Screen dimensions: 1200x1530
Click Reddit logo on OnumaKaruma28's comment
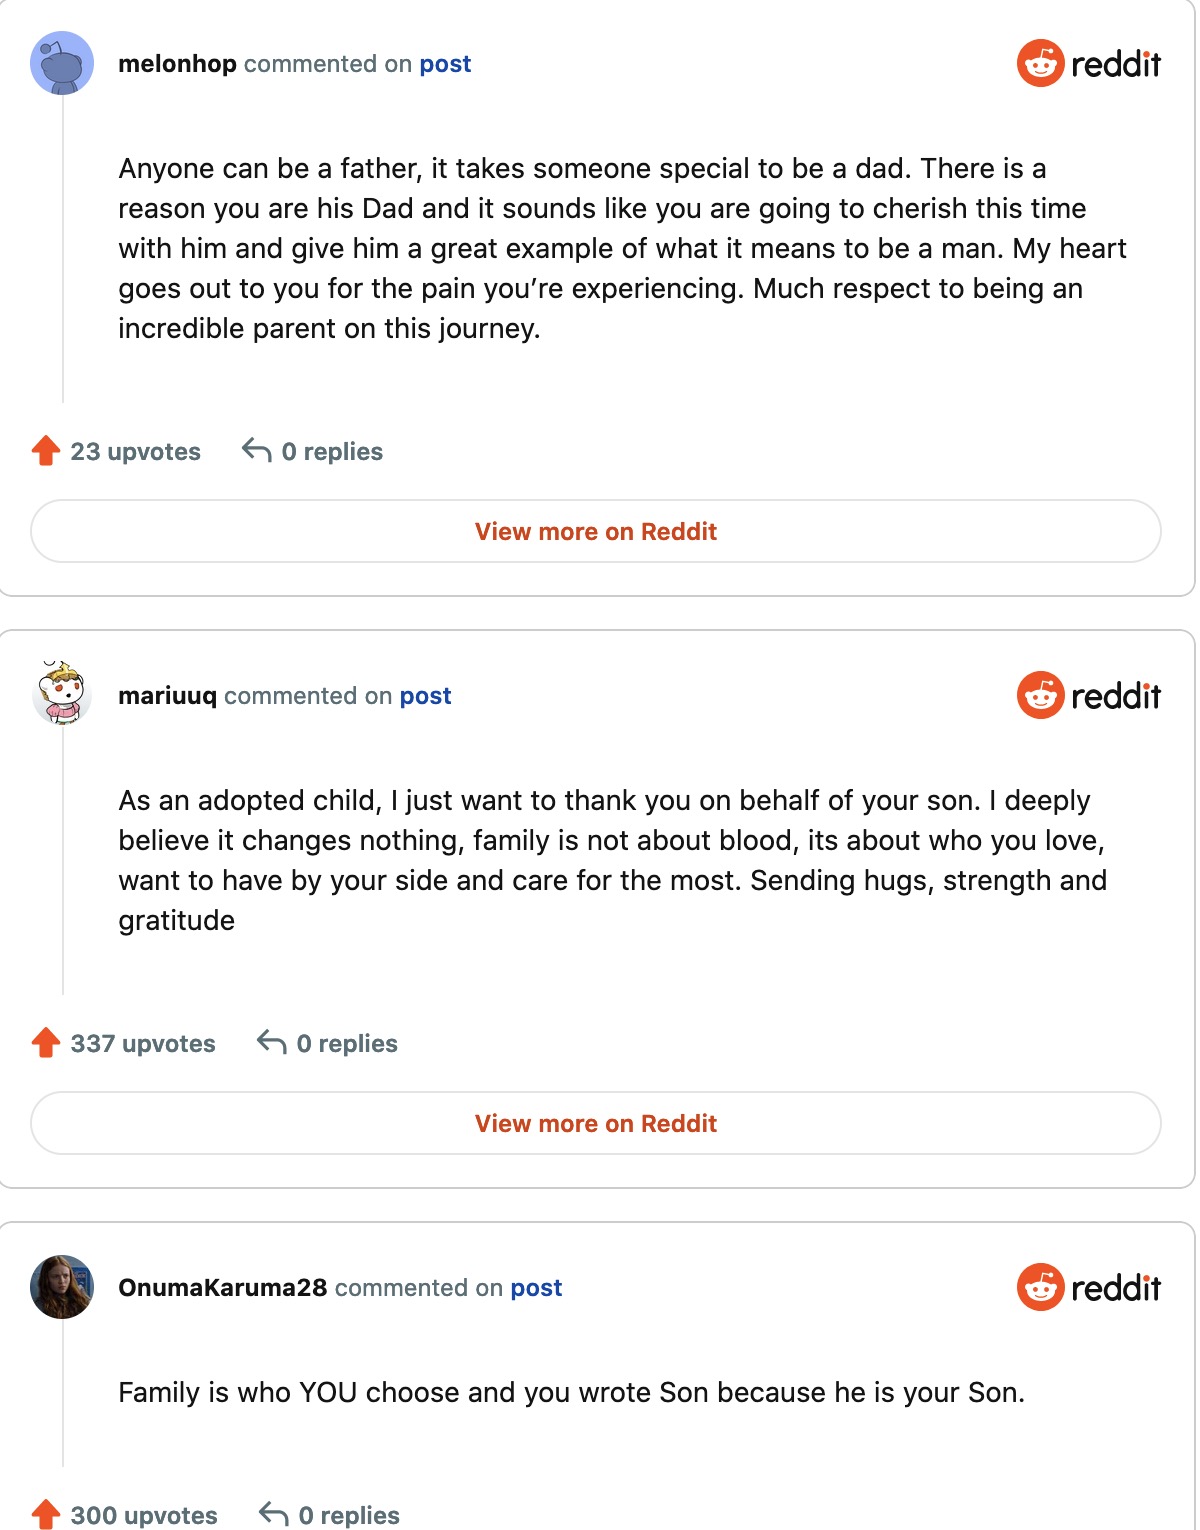click(1088, 1287)
